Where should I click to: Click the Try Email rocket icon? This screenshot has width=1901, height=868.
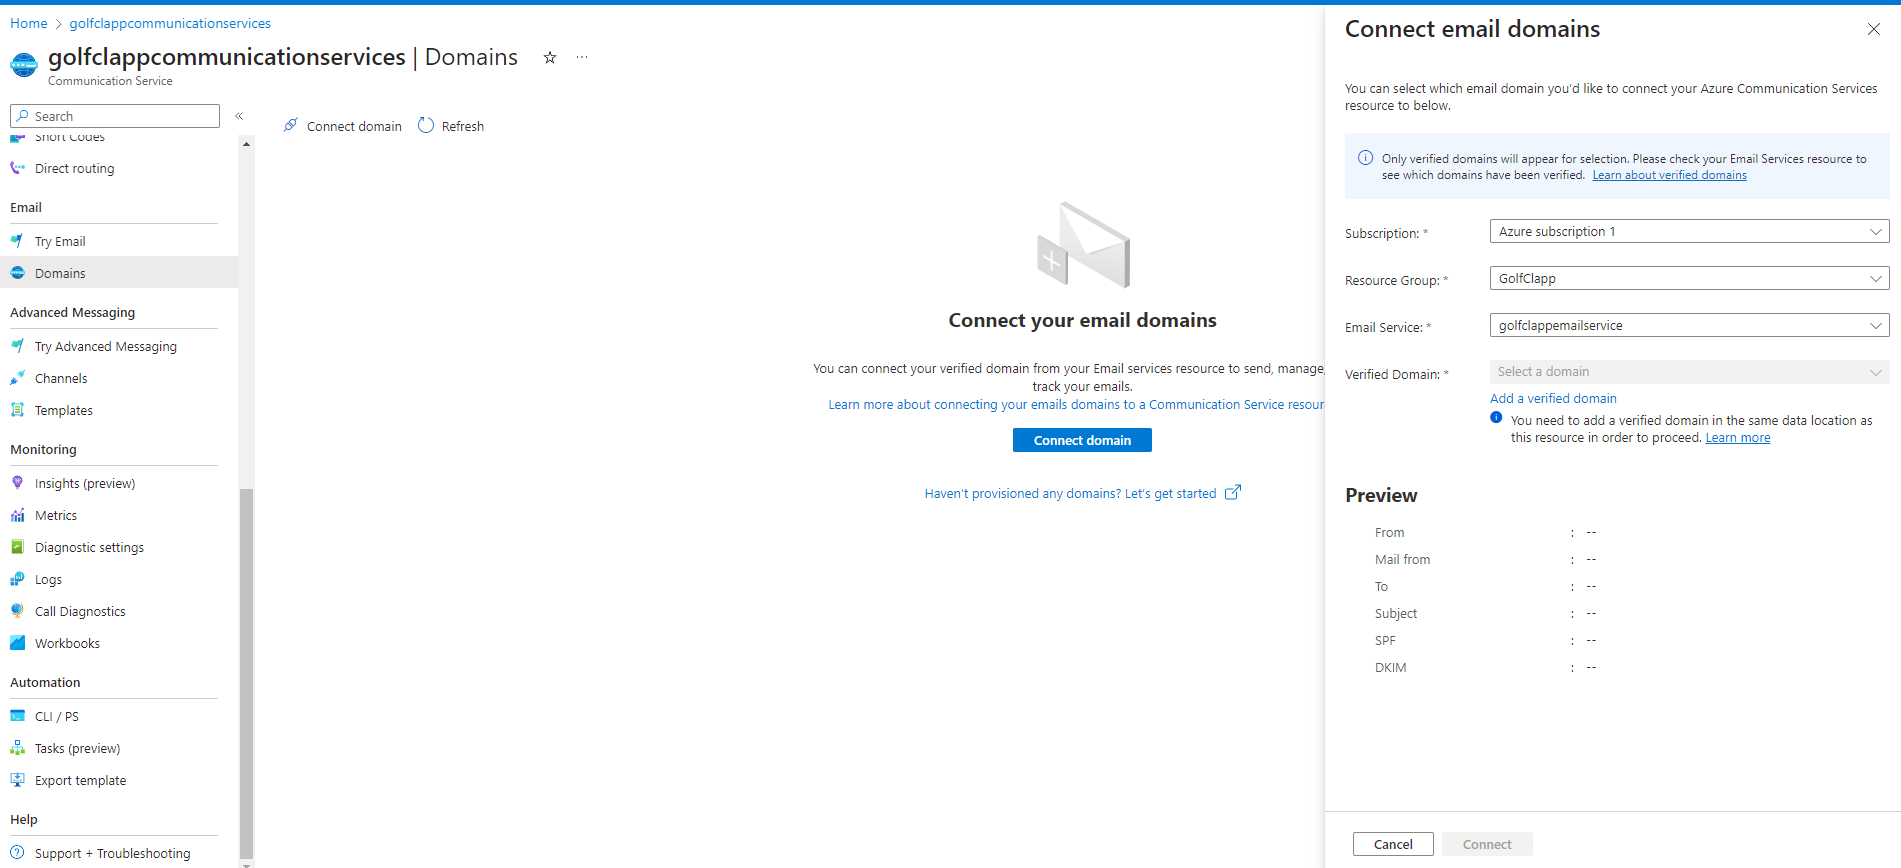click(x=18, y=241)
